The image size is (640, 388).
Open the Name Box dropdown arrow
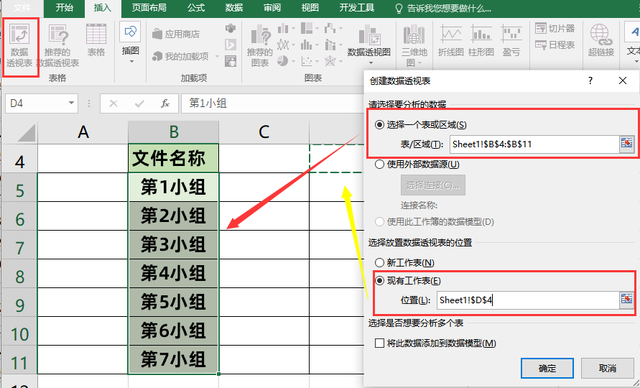point(71,103)
